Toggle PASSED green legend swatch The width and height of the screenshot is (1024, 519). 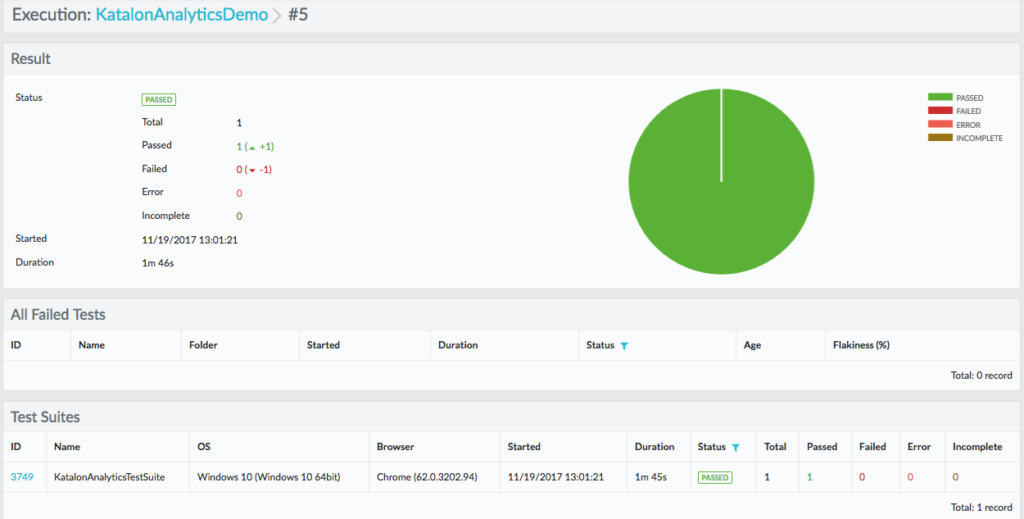[x=940, y=97]
